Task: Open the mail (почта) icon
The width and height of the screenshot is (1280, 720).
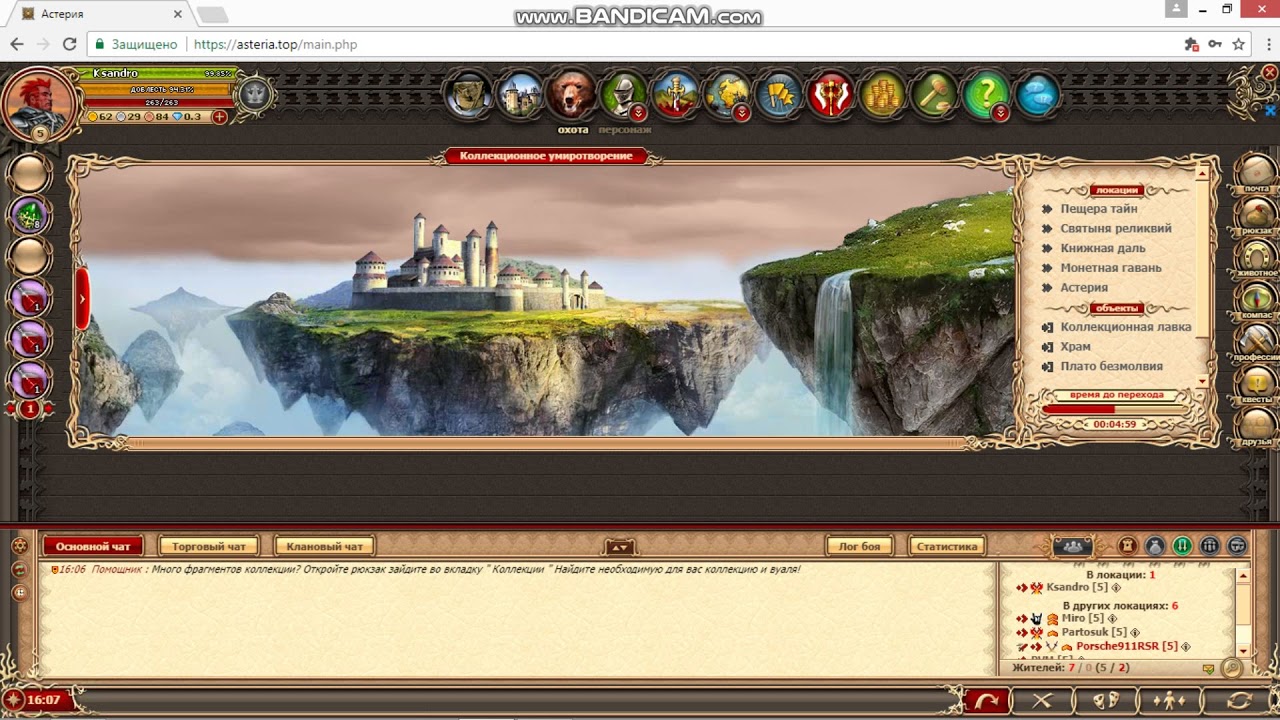Action: (1257, 172)
